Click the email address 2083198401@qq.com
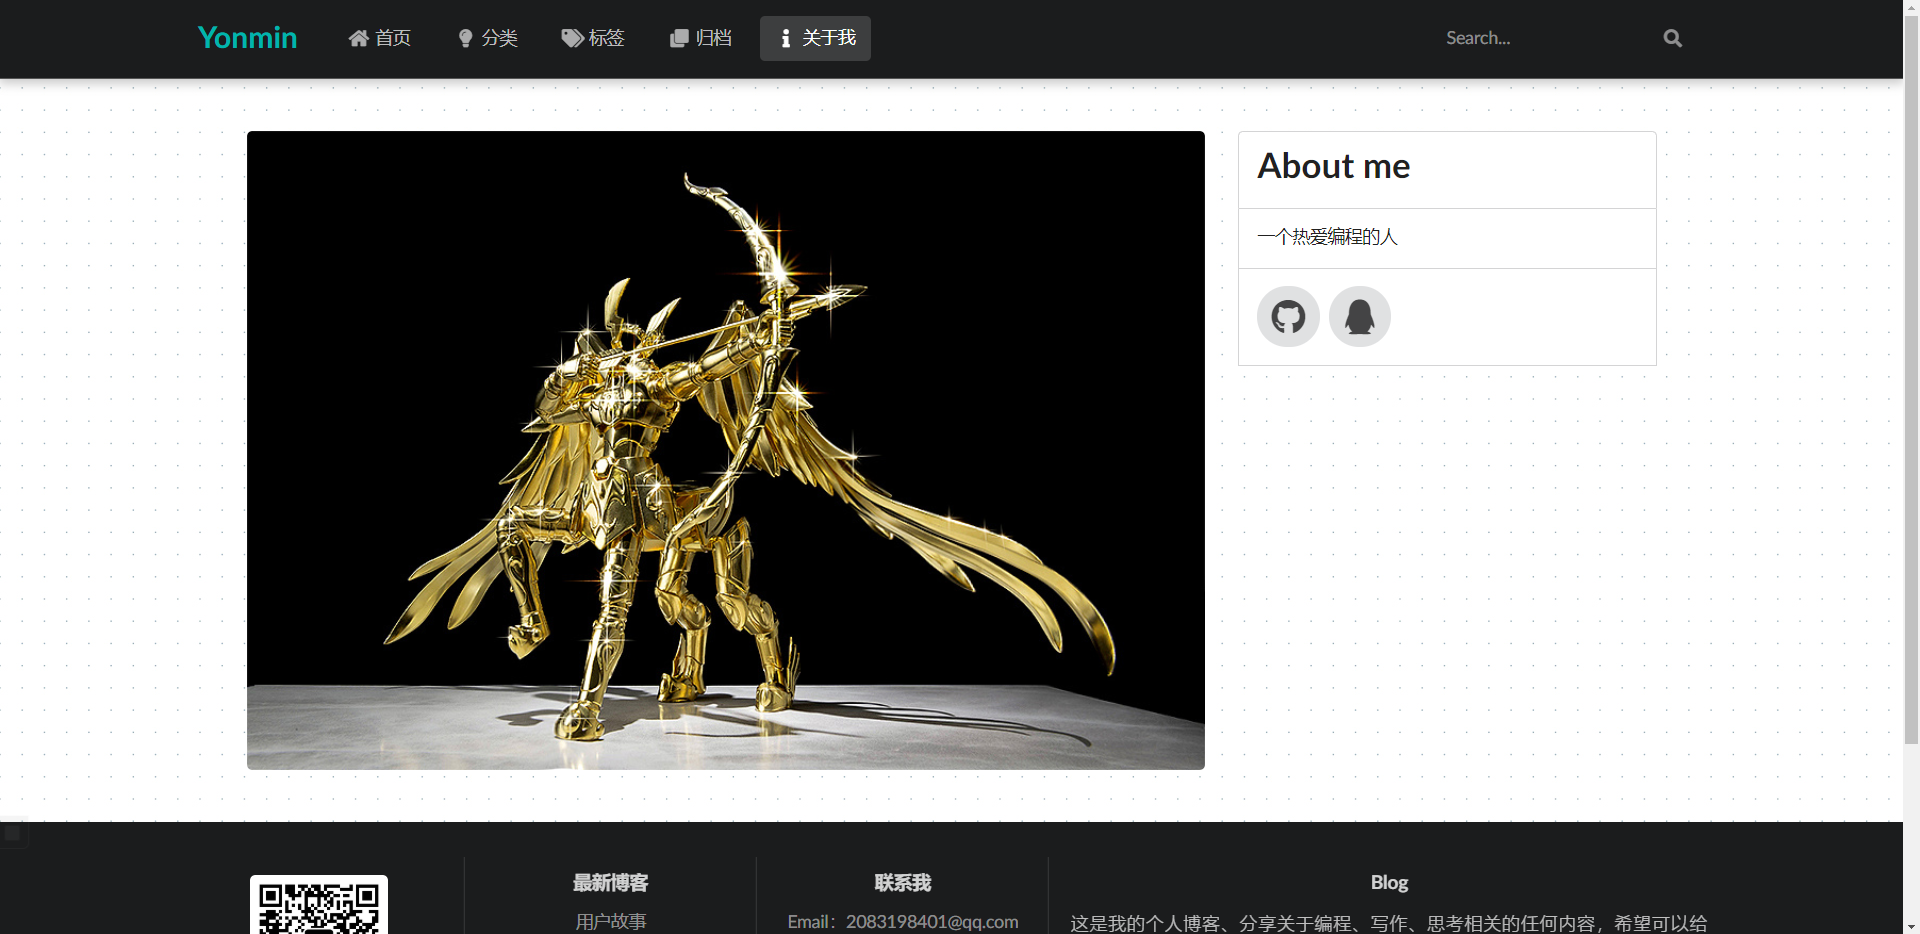 (932, 921)
